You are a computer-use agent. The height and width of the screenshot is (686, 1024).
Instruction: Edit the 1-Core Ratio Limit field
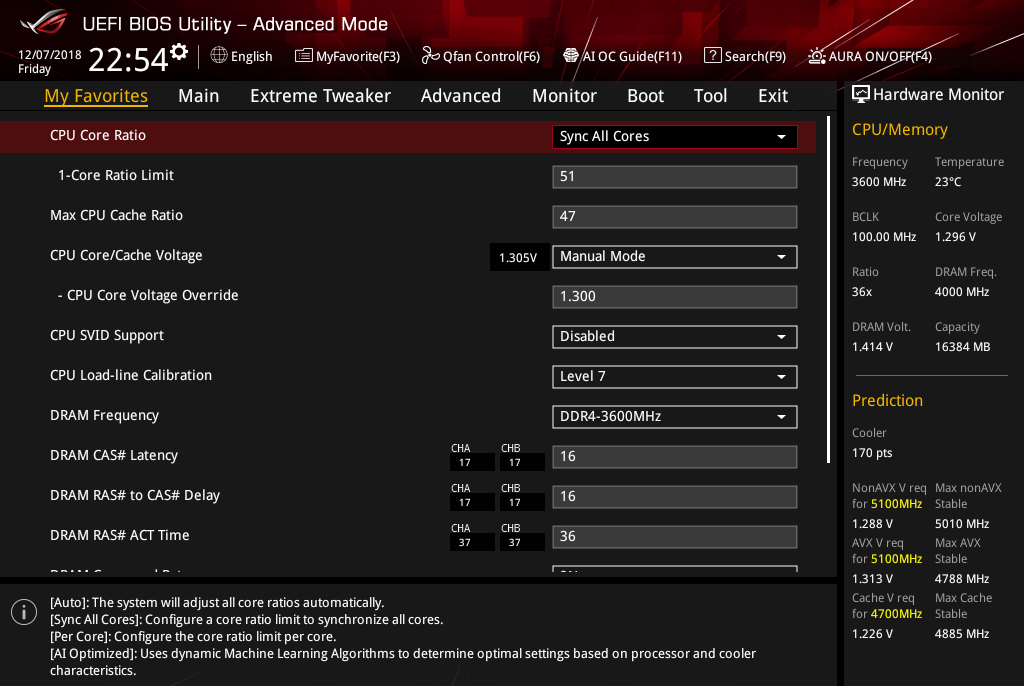pos(675,176)
